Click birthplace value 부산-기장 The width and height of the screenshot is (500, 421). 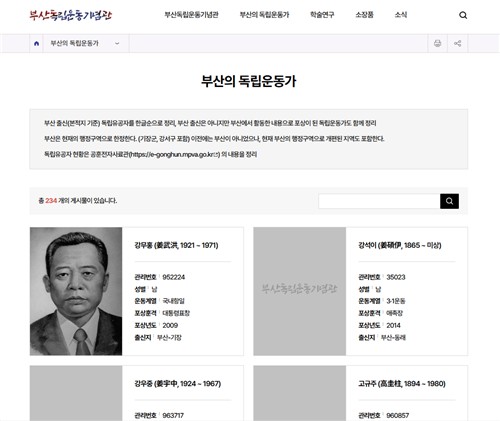pos(169,337)
